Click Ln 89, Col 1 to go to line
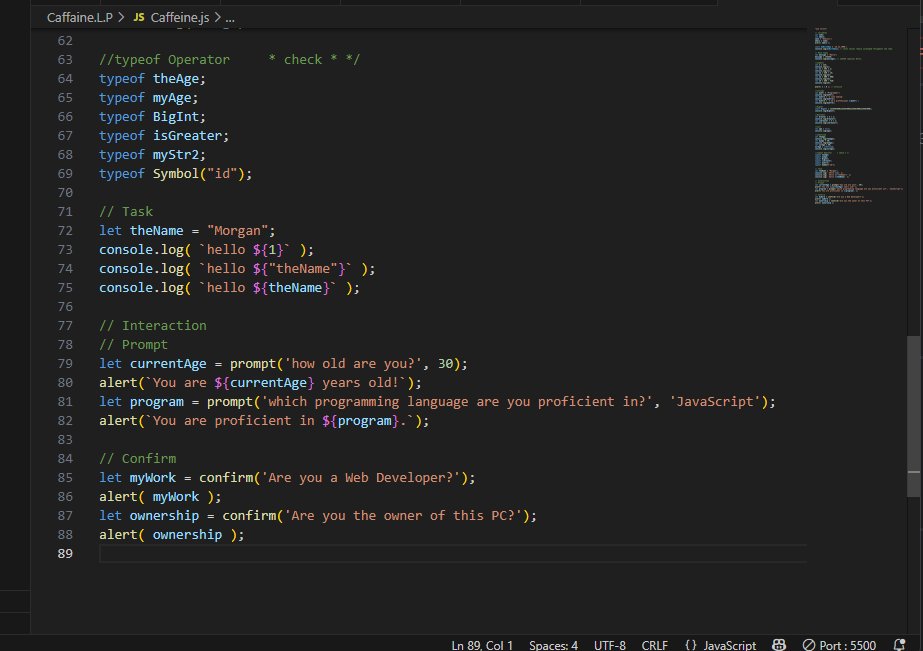This screenshot has height=651, width=923. tap(482, 645)
